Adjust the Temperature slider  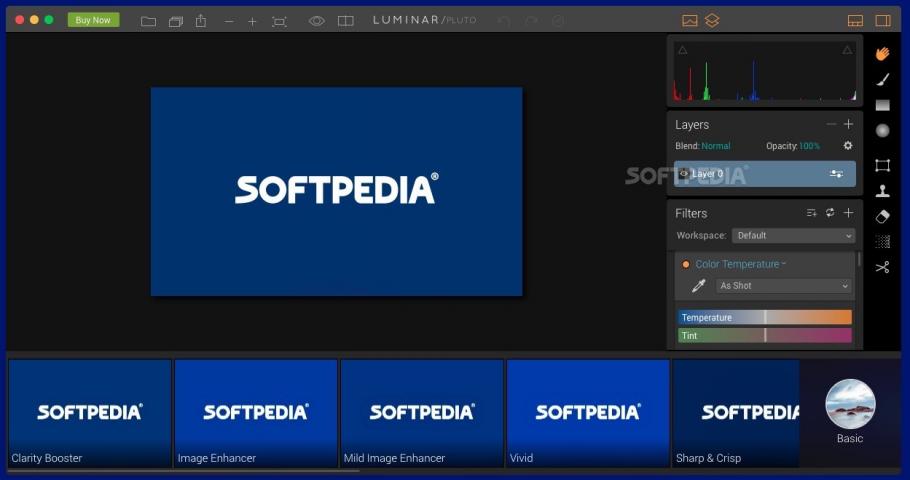coord(765,317)
